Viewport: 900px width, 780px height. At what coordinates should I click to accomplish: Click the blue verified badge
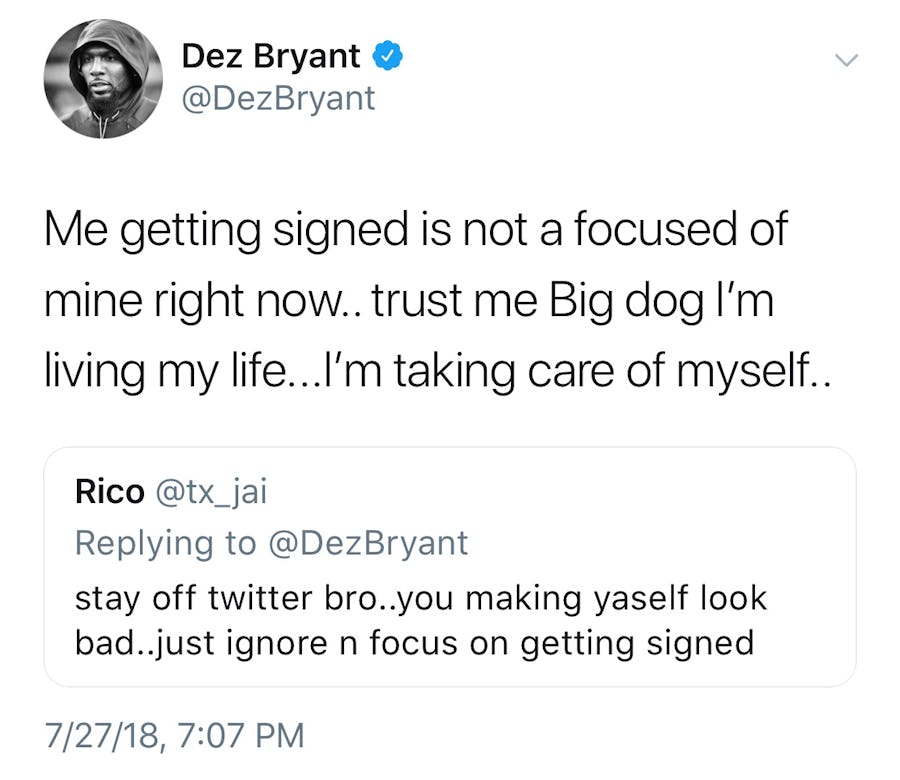pyautogui.click(x=388, y=57)
